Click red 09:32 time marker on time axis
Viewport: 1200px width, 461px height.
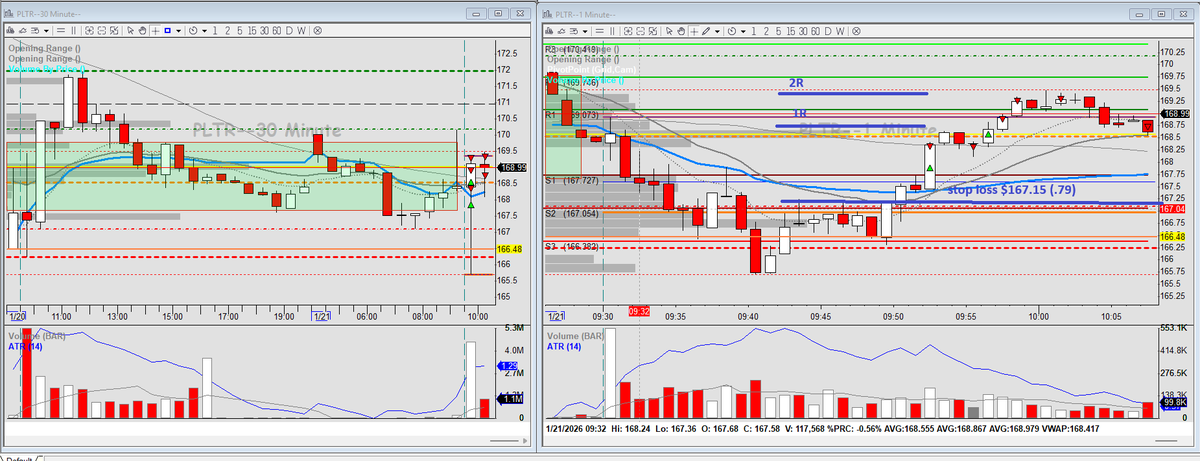(640, 312)
